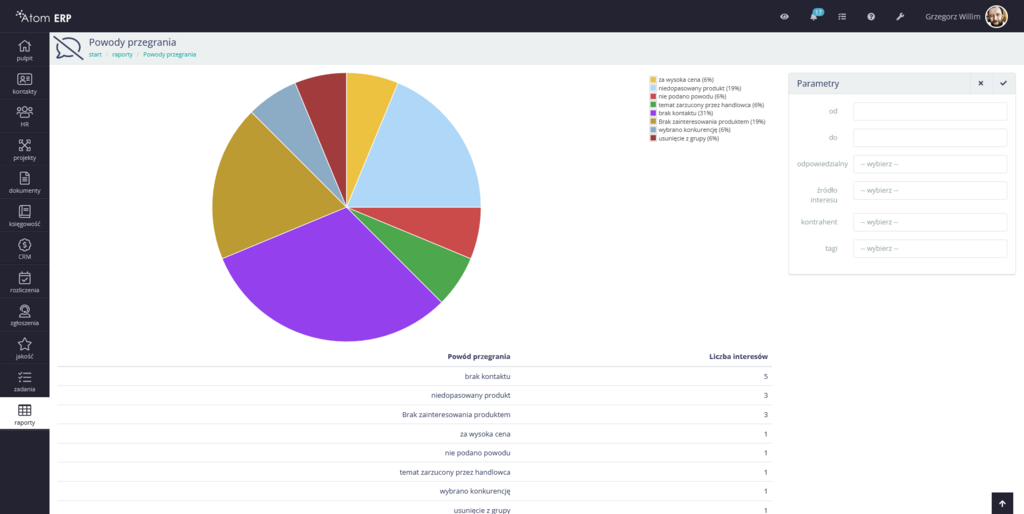The height and width of the screenshot is (514, 1024).
Task: Click the raporty breadcrumb link
Action: click(x=122, y=55)
